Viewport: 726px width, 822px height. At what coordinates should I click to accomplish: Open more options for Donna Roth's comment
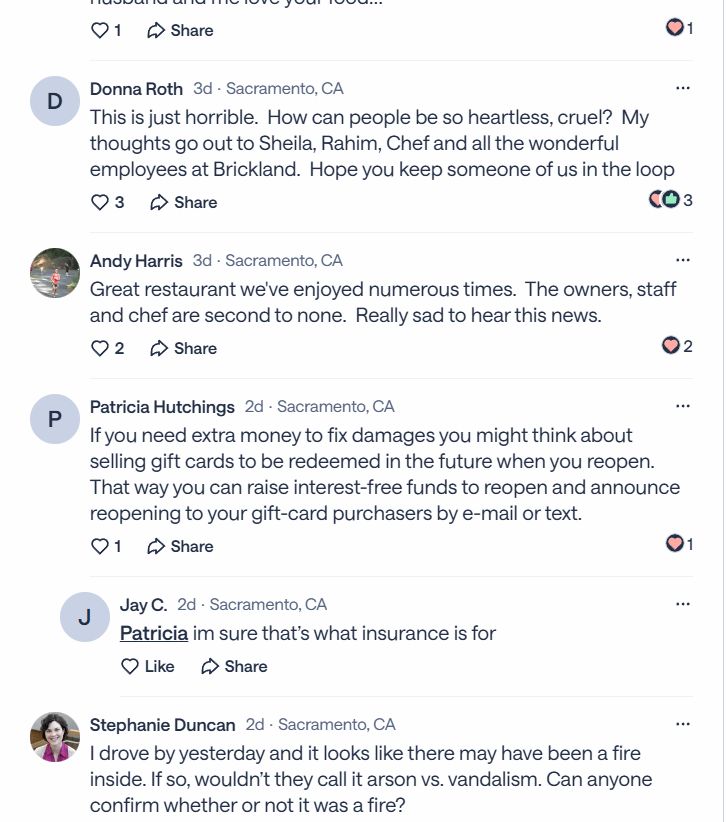coord(683,88)
